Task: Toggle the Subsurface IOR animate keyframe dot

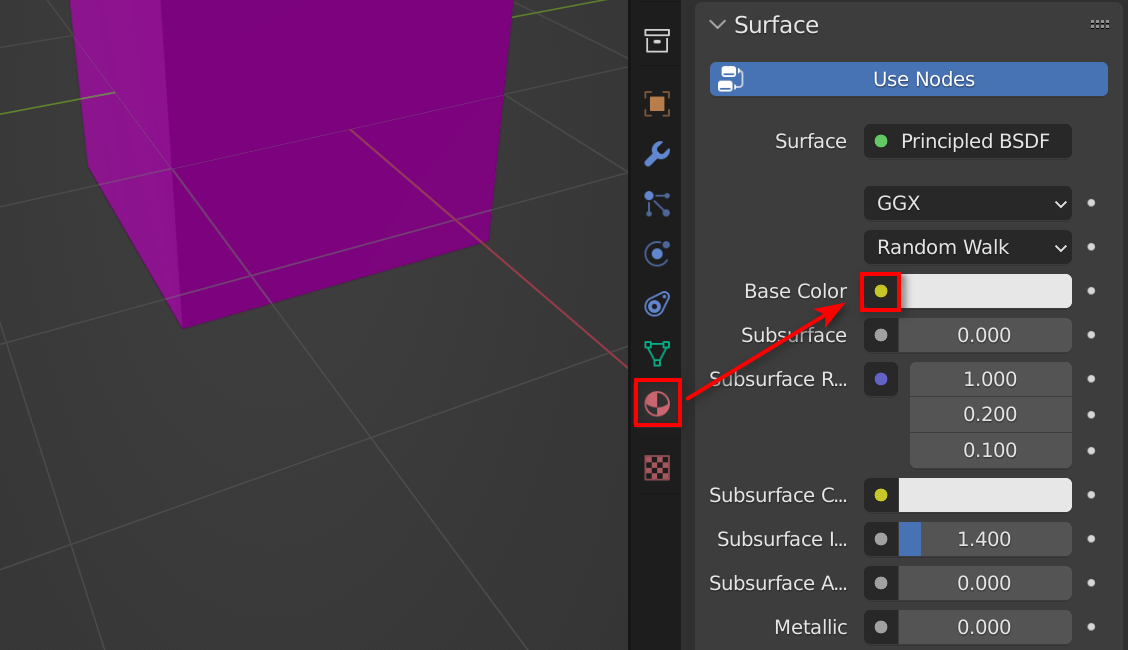Action: (x=1091, y=539)
